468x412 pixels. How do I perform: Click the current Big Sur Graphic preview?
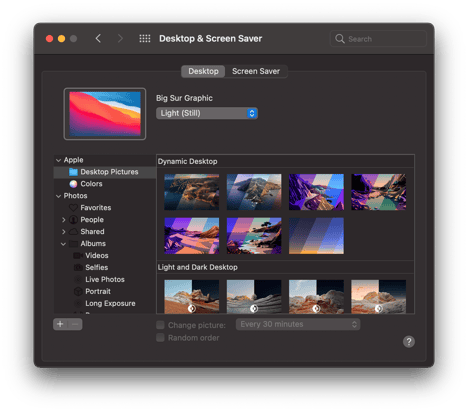(x=105, y=114)
